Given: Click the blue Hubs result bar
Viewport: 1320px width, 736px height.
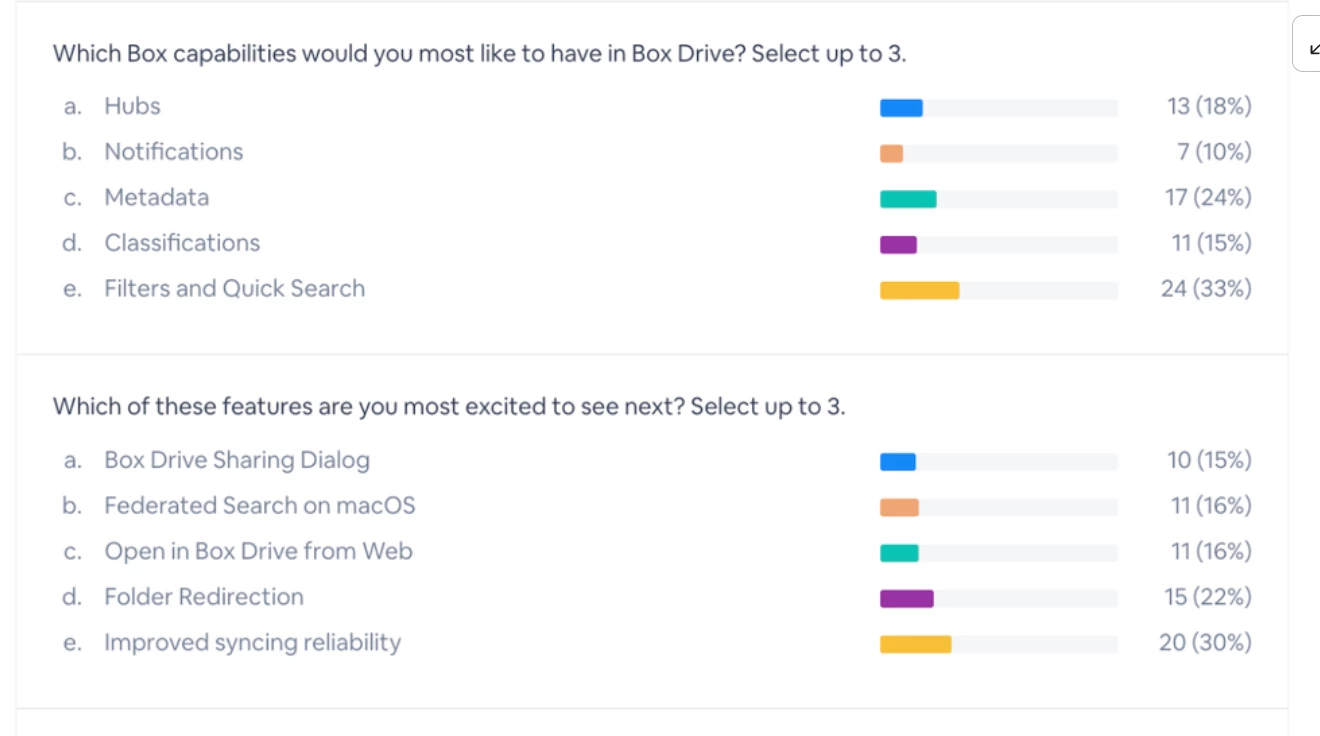Looking at the screenshot, I should (x=901, y=108).
